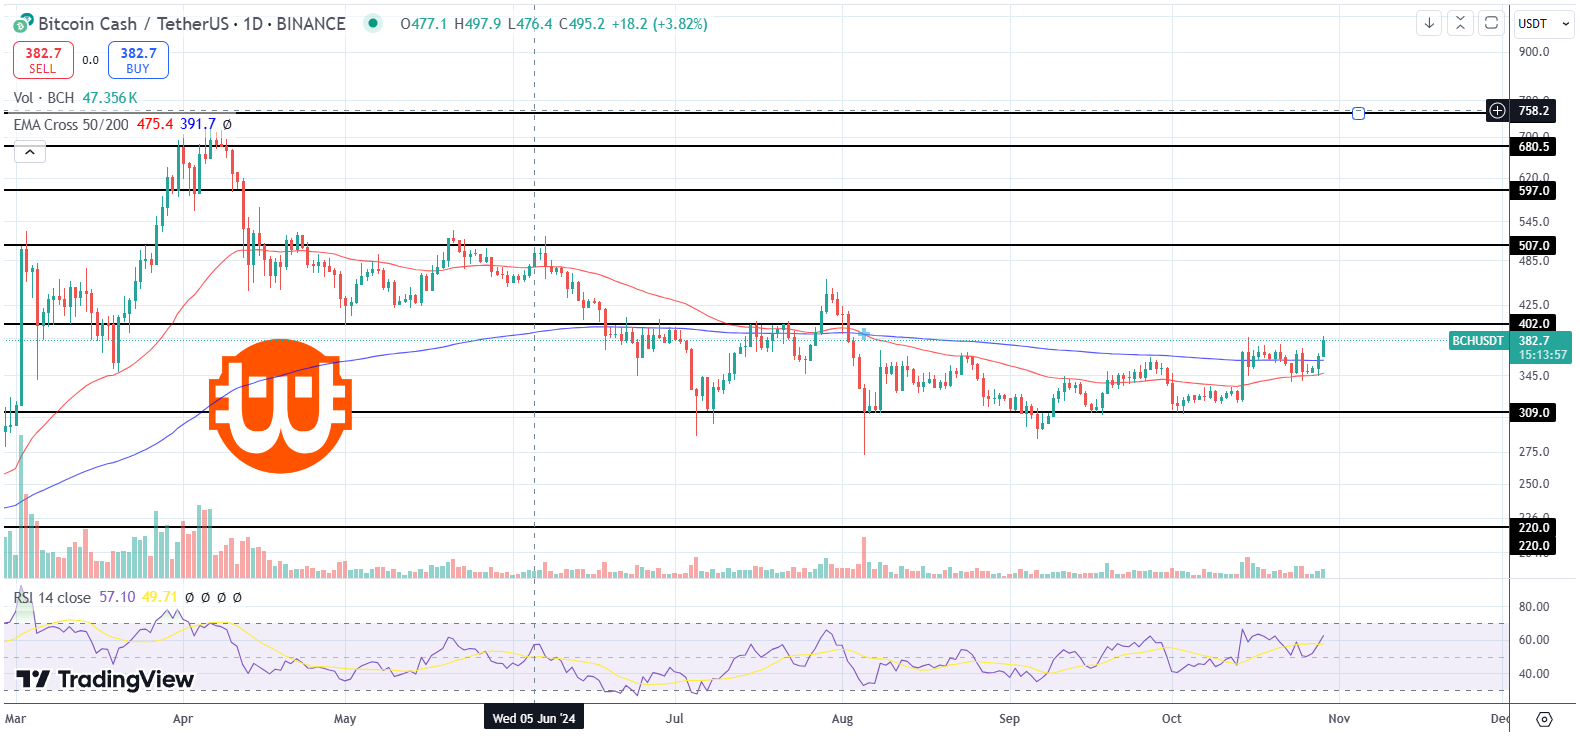Click the 60.00 RSI scale label
Viewport: 1580px width, 736px height.
1534,640
